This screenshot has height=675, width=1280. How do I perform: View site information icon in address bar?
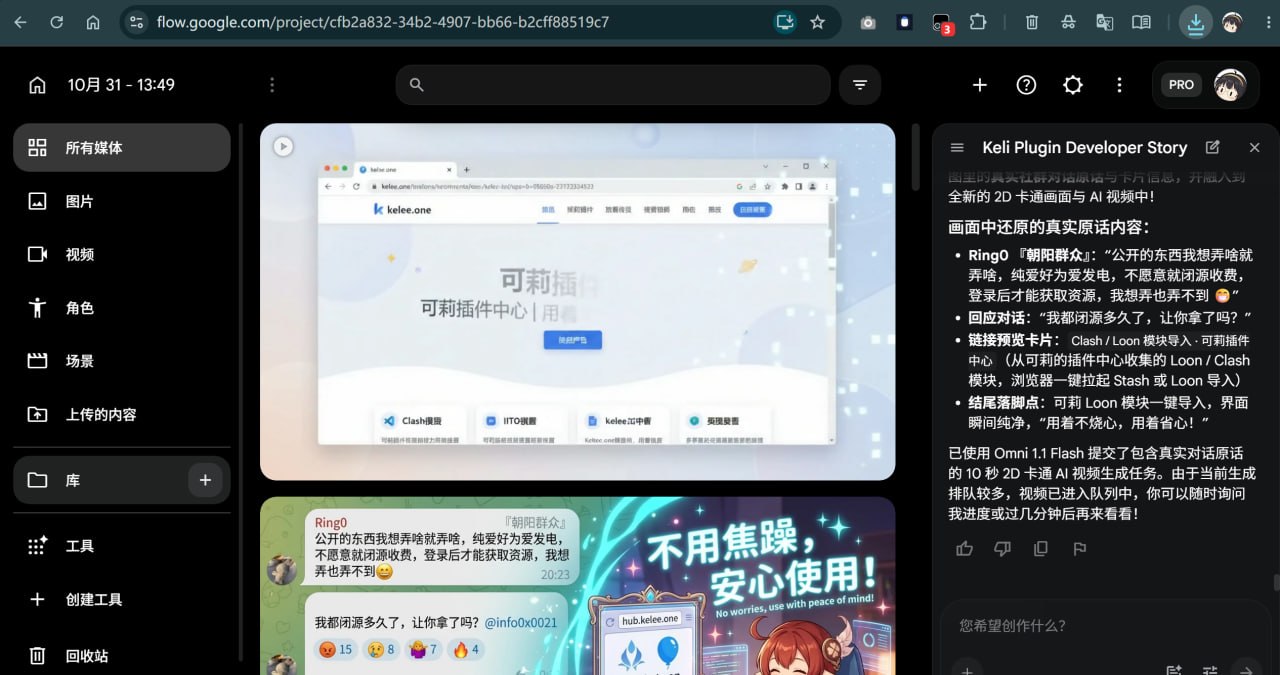(x=137, y=22)
